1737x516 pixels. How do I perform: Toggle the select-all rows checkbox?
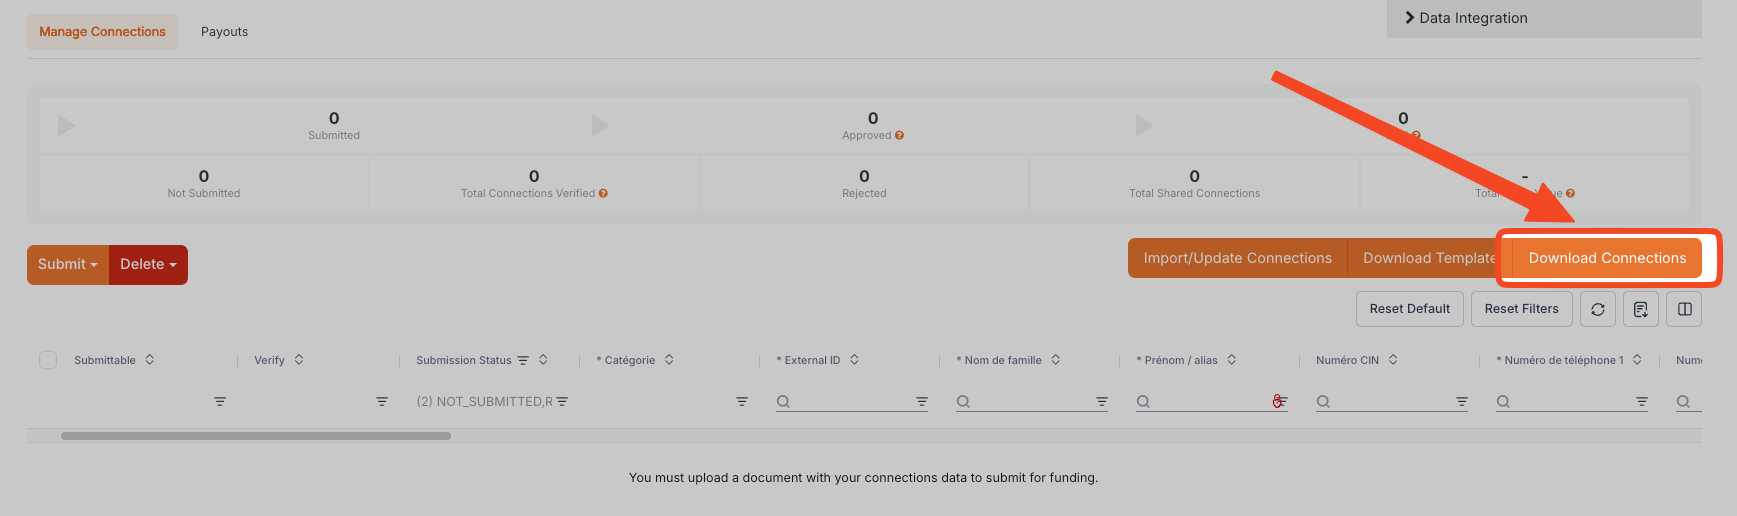(48, 360)
